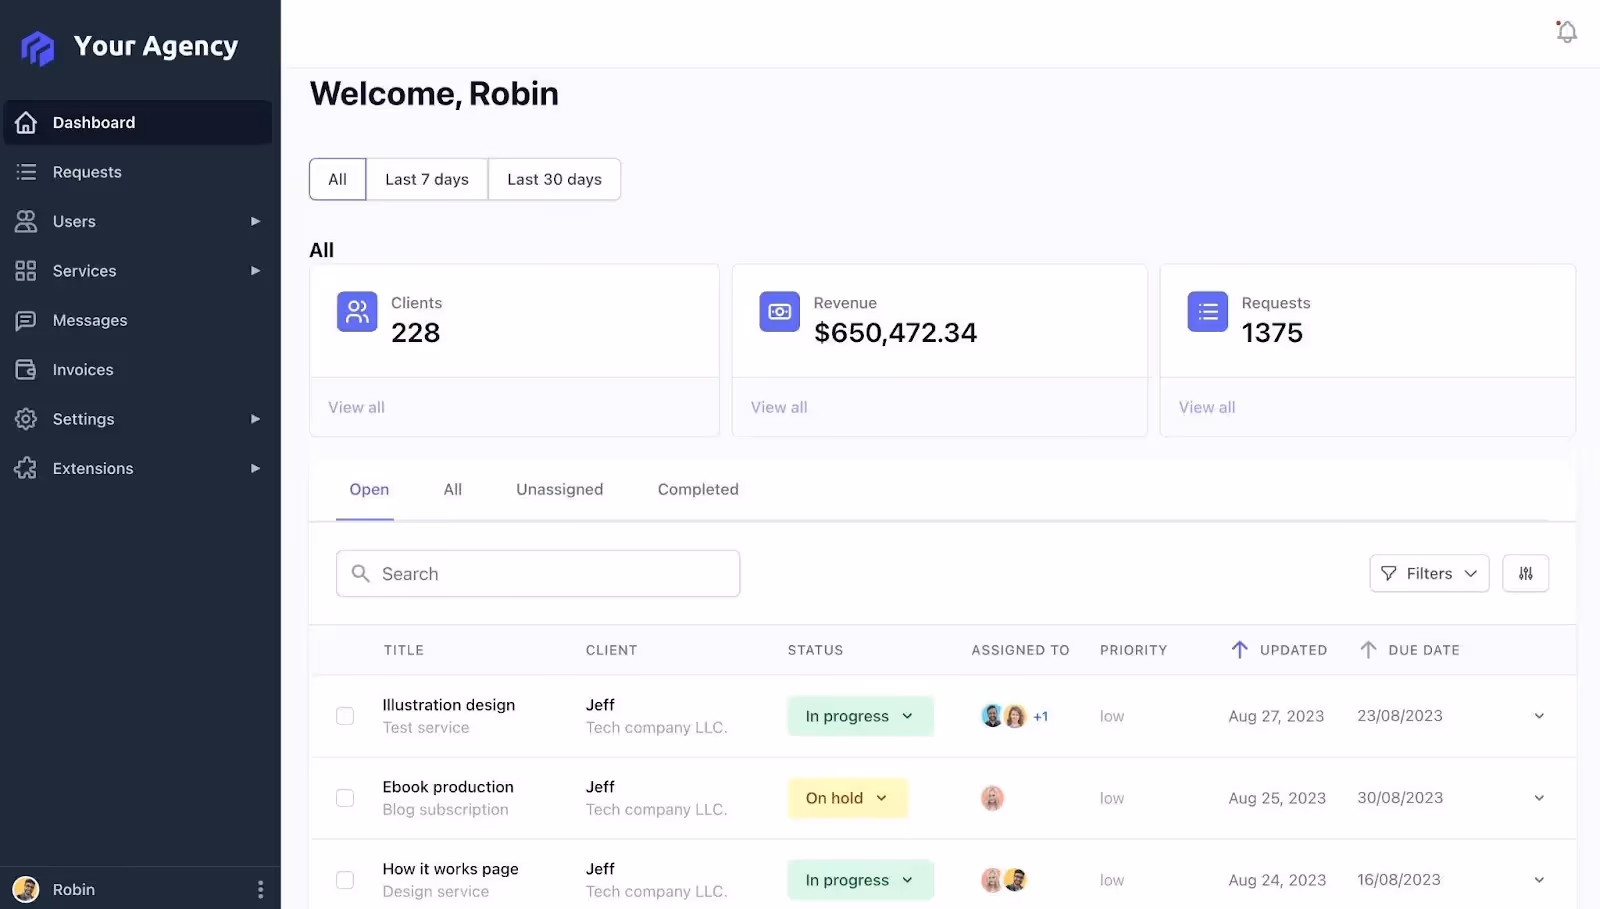The height and width of the screenshot is (909, 1600).
Task: Expand the Ebook production row chevron
Action: [x=1539, y=798]
